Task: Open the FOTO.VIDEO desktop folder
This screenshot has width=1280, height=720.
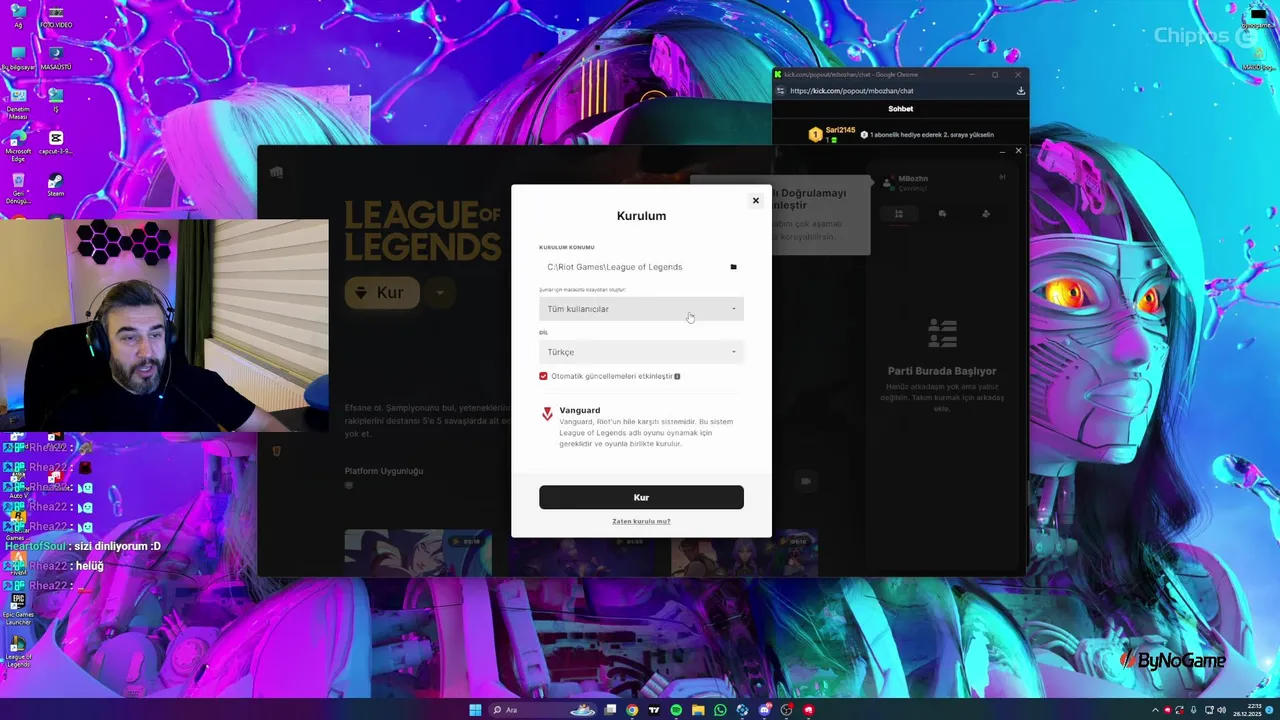Action: (56, 18)
